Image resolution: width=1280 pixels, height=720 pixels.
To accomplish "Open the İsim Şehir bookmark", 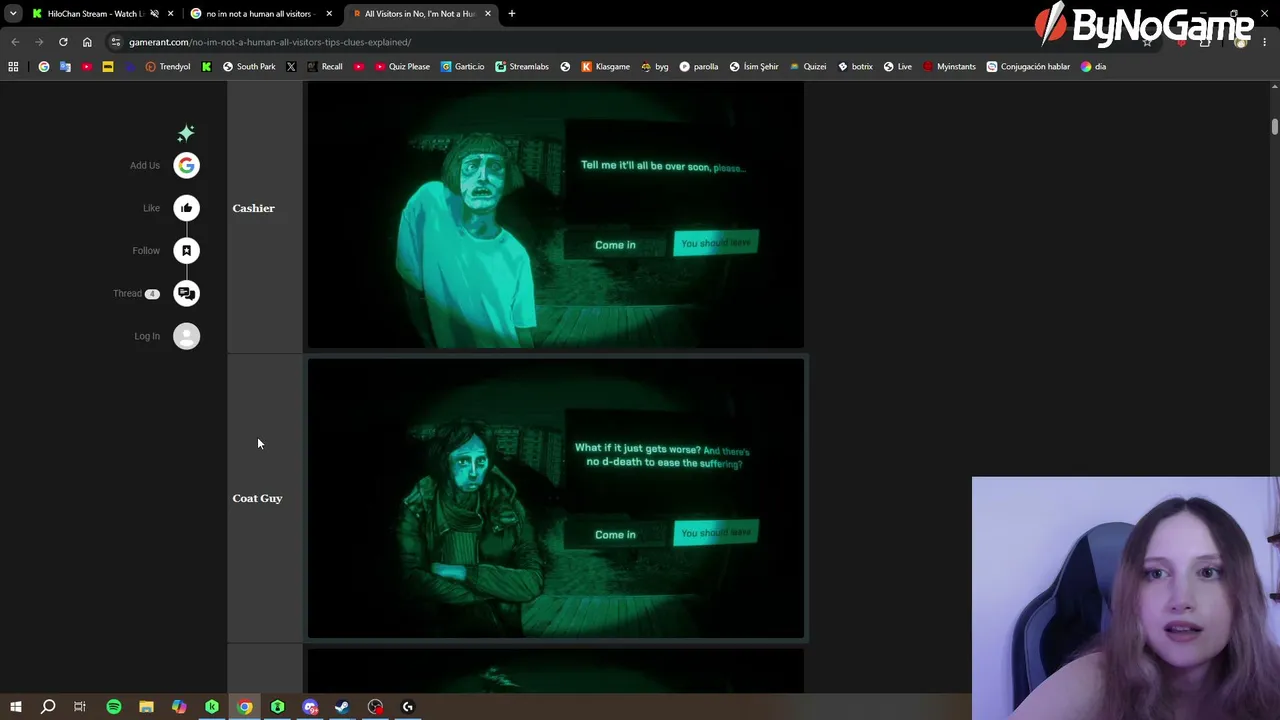I will [754, 67].
